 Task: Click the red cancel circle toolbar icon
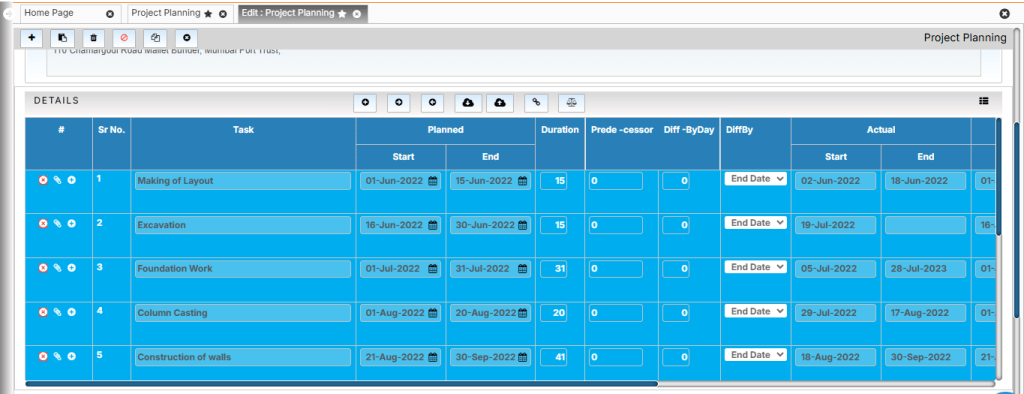point(124,38)
